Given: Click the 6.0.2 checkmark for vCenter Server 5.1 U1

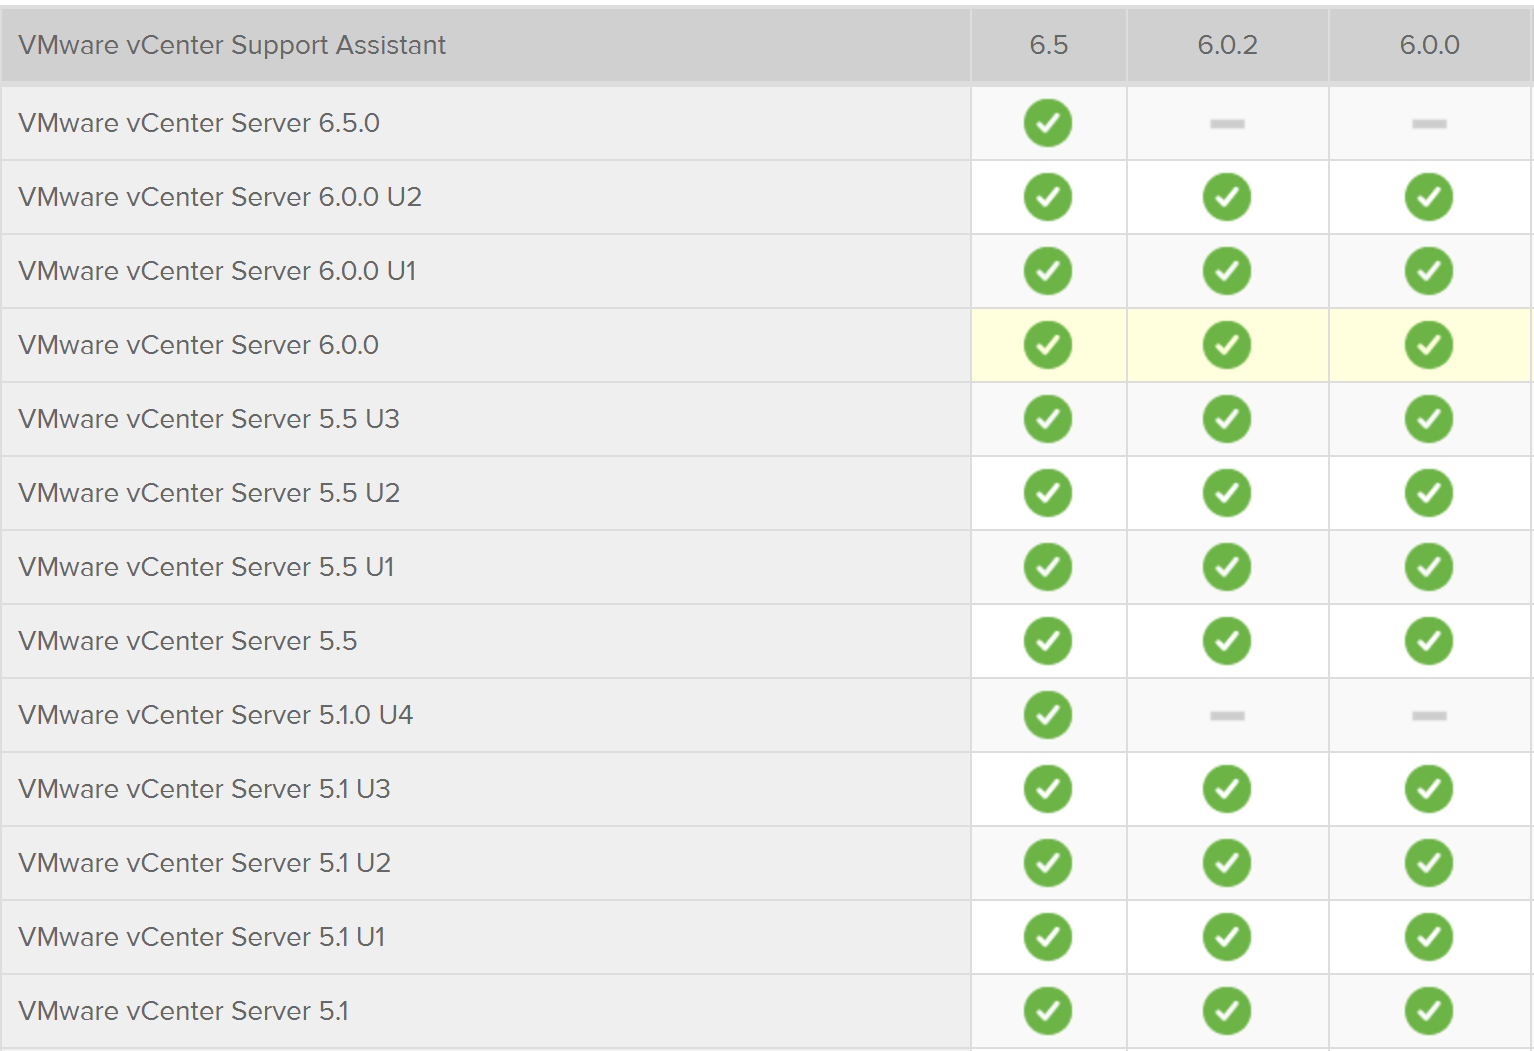Looking at the screenshot, I should [x=1227, y=937].
